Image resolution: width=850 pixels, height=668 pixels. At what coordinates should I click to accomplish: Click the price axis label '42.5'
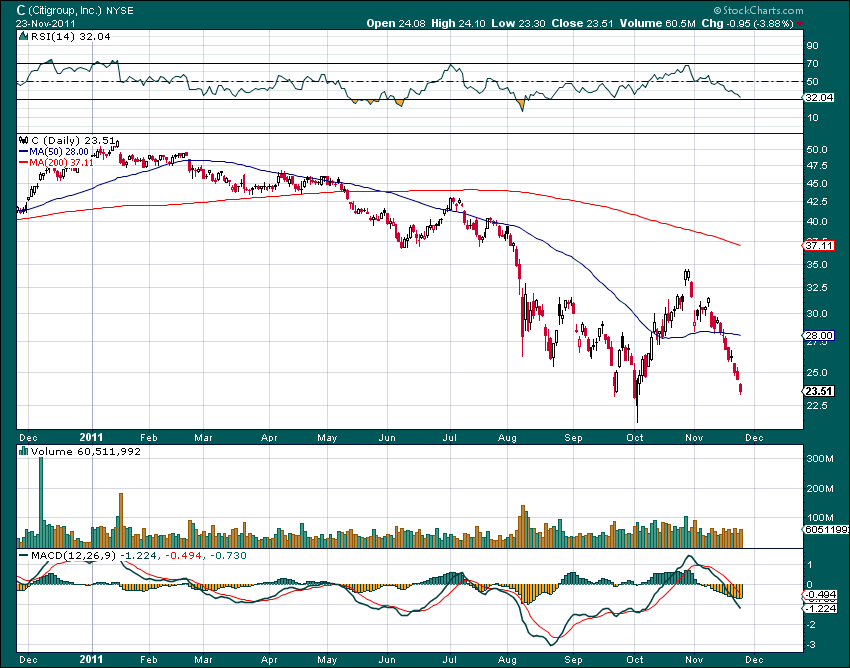(x=817, y=202)
